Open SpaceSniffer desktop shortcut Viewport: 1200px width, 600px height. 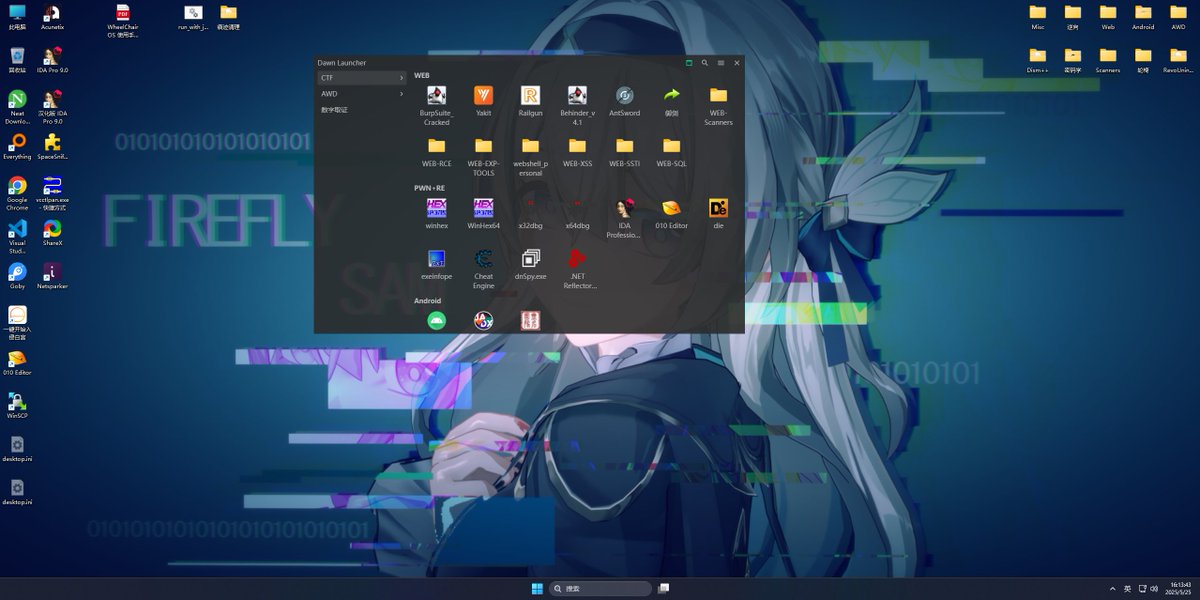(x=52, y=146)
